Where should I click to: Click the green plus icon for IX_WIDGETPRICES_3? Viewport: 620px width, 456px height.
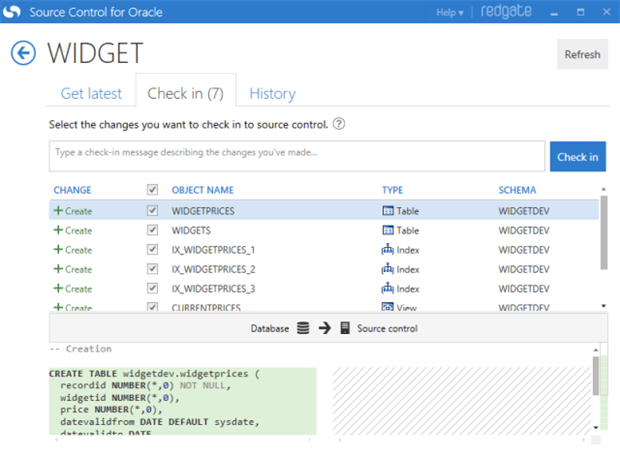58,288
